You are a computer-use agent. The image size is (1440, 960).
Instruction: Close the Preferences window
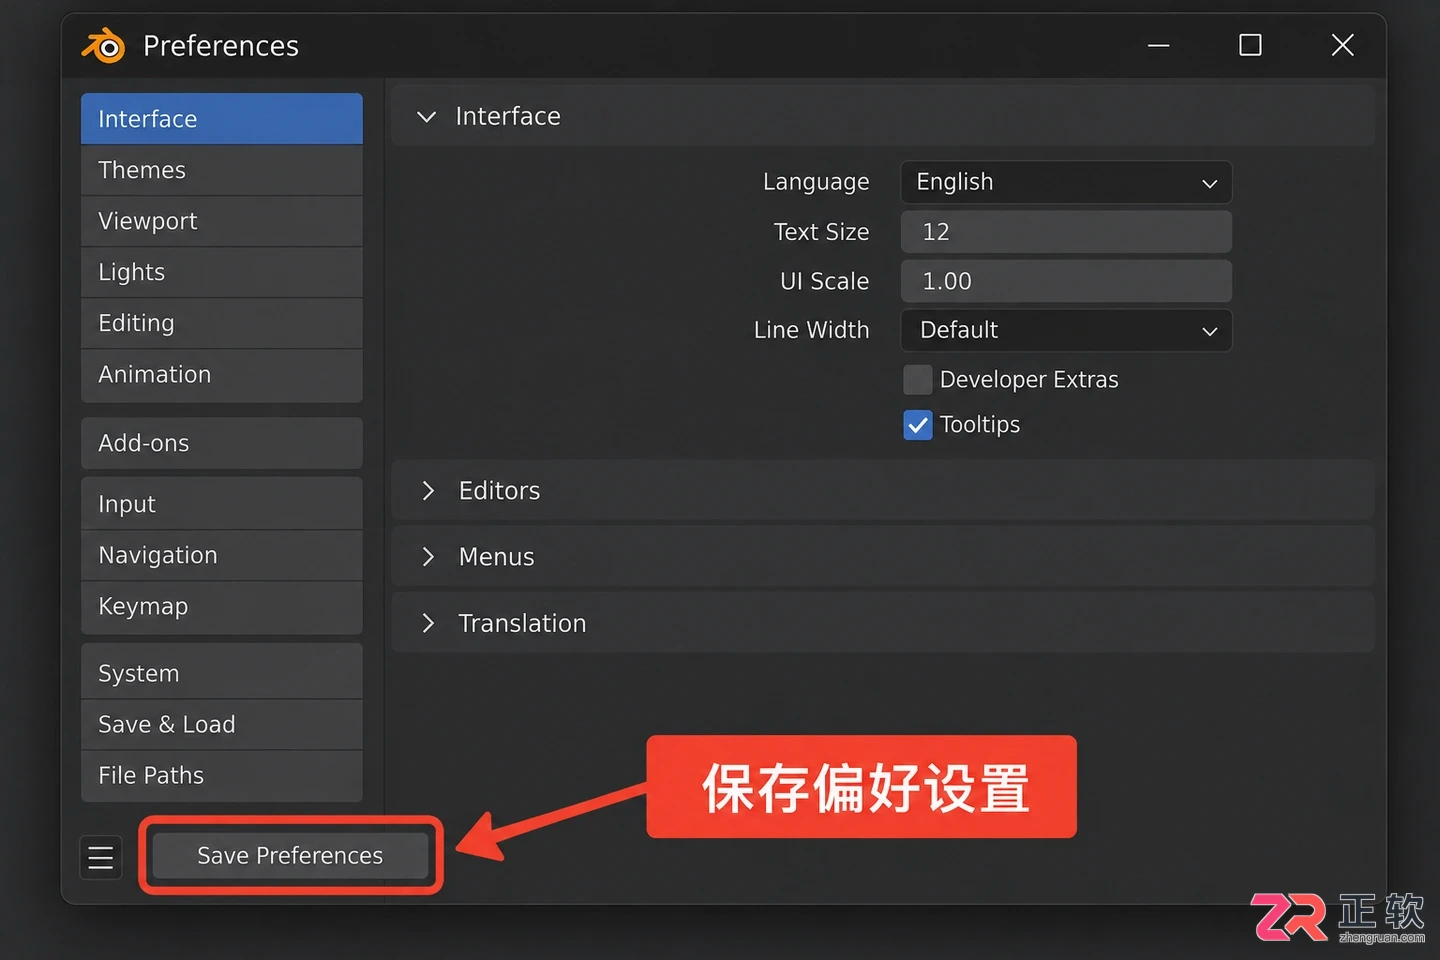click(x=1343, y=46)
